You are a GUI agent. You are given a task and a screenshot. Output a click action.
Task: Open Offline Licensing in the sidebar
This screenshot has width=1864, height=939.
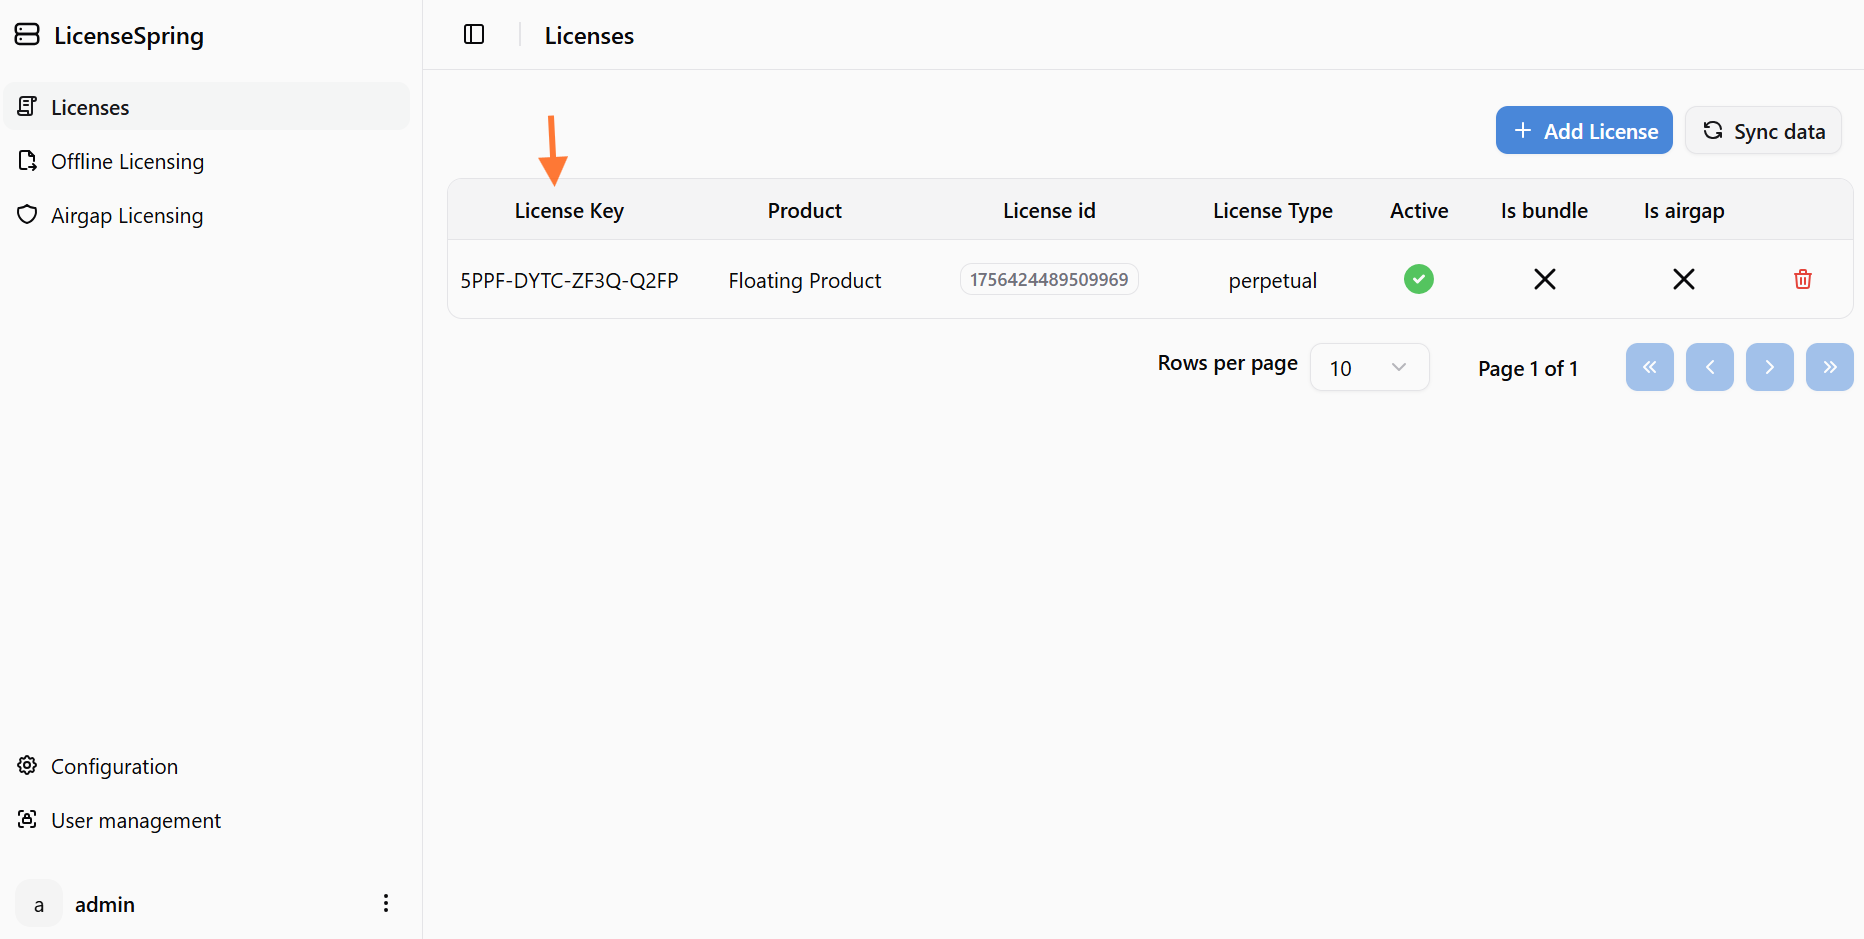pyautogui.click(x=127, y=161)
